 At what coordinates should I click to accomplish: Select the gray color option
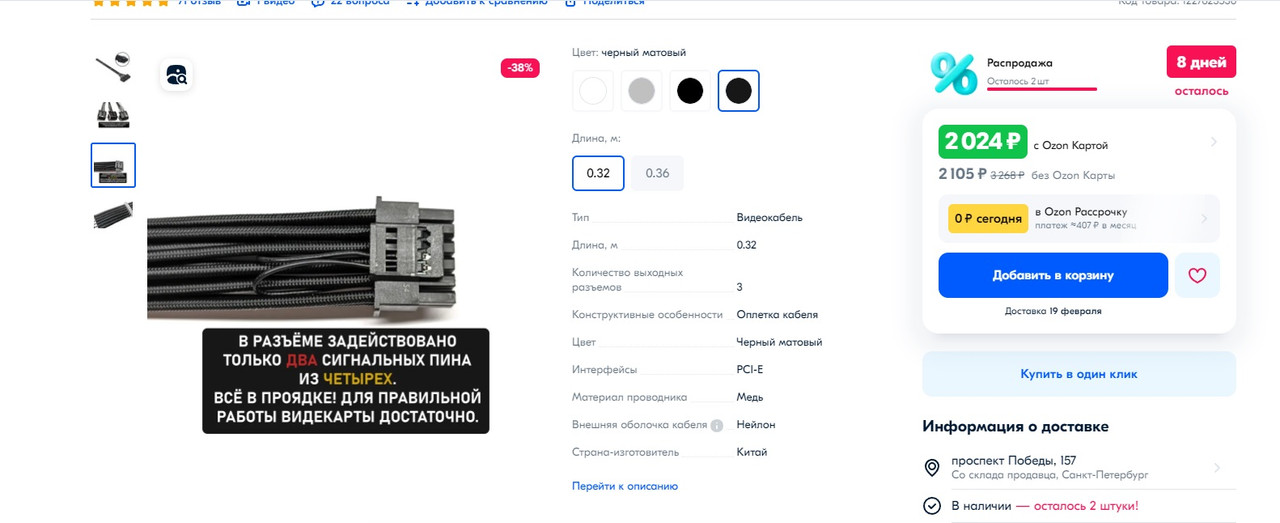point(641,91)
